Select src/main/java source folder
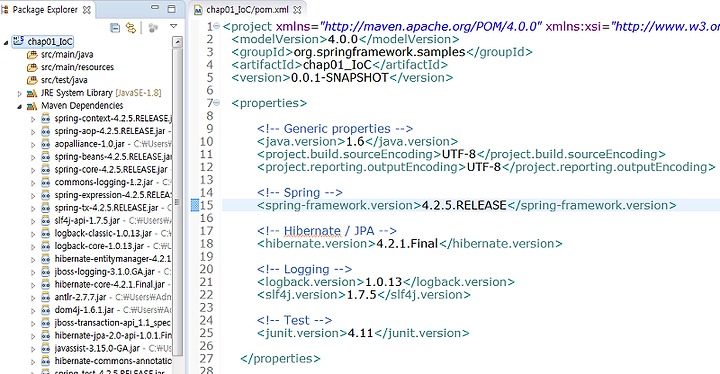The height and width of the screenshot is (374, 720). [67, 55]
